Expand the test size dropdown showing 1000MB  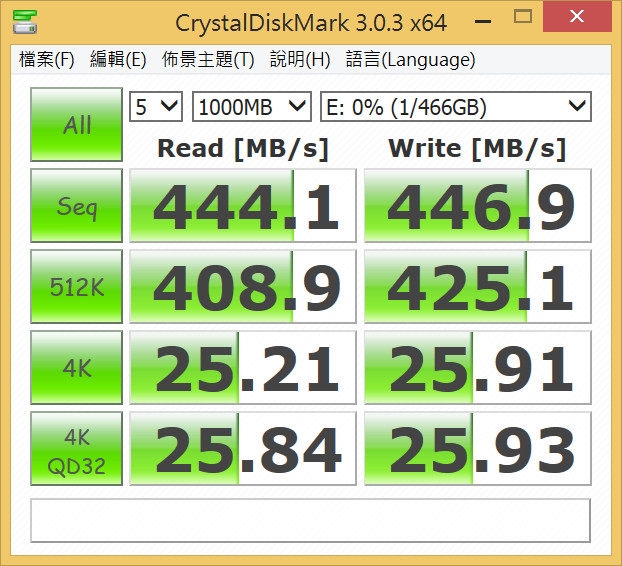[252, 107]
